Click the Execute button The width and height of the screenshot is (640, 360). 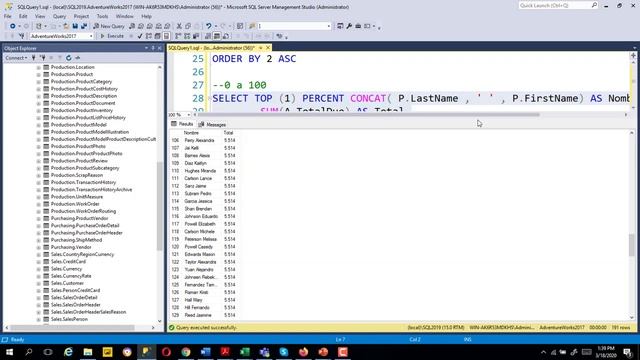[x=112, y=36]
